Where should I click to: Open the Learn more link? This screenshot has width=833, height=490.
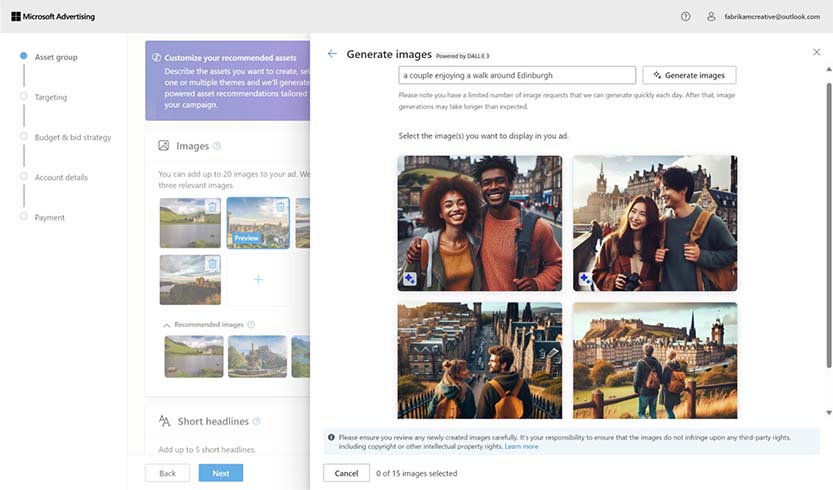521,446
